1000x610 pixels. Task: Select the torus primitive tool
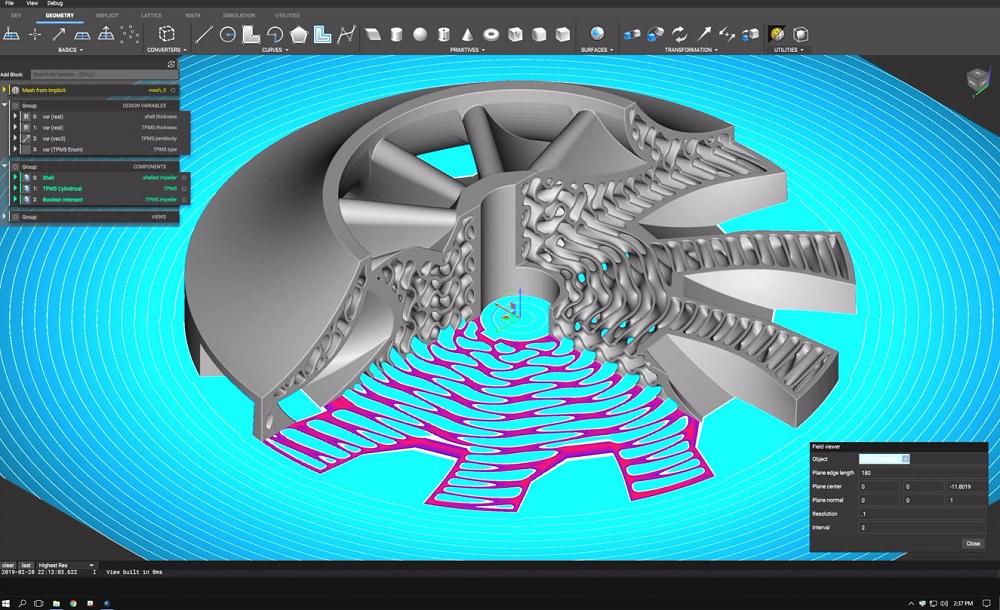490,33
